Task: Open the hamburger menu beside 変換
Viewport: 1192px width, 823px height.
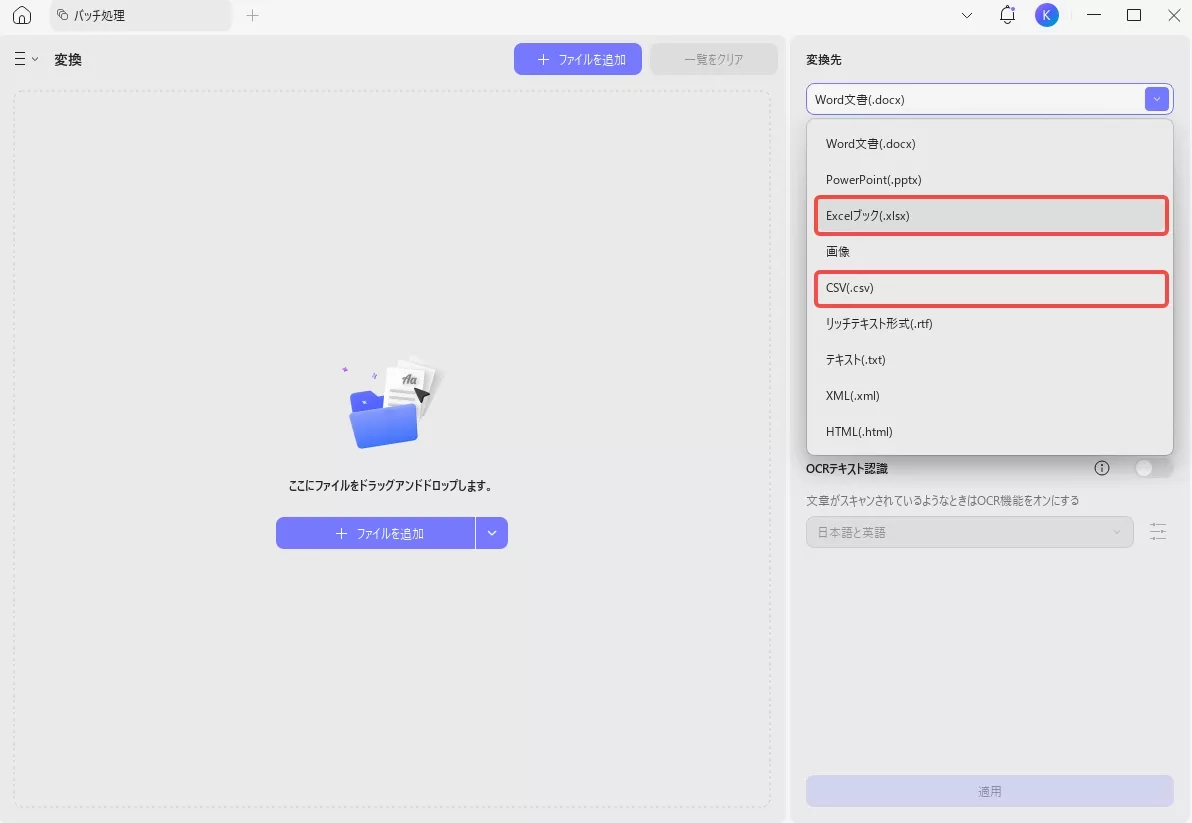Action: 26,59
